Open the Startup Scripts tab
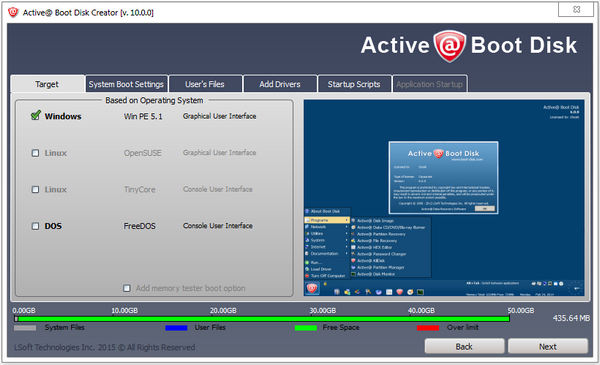The width and height of the screenshot is (600, 365). click(354, 84)
